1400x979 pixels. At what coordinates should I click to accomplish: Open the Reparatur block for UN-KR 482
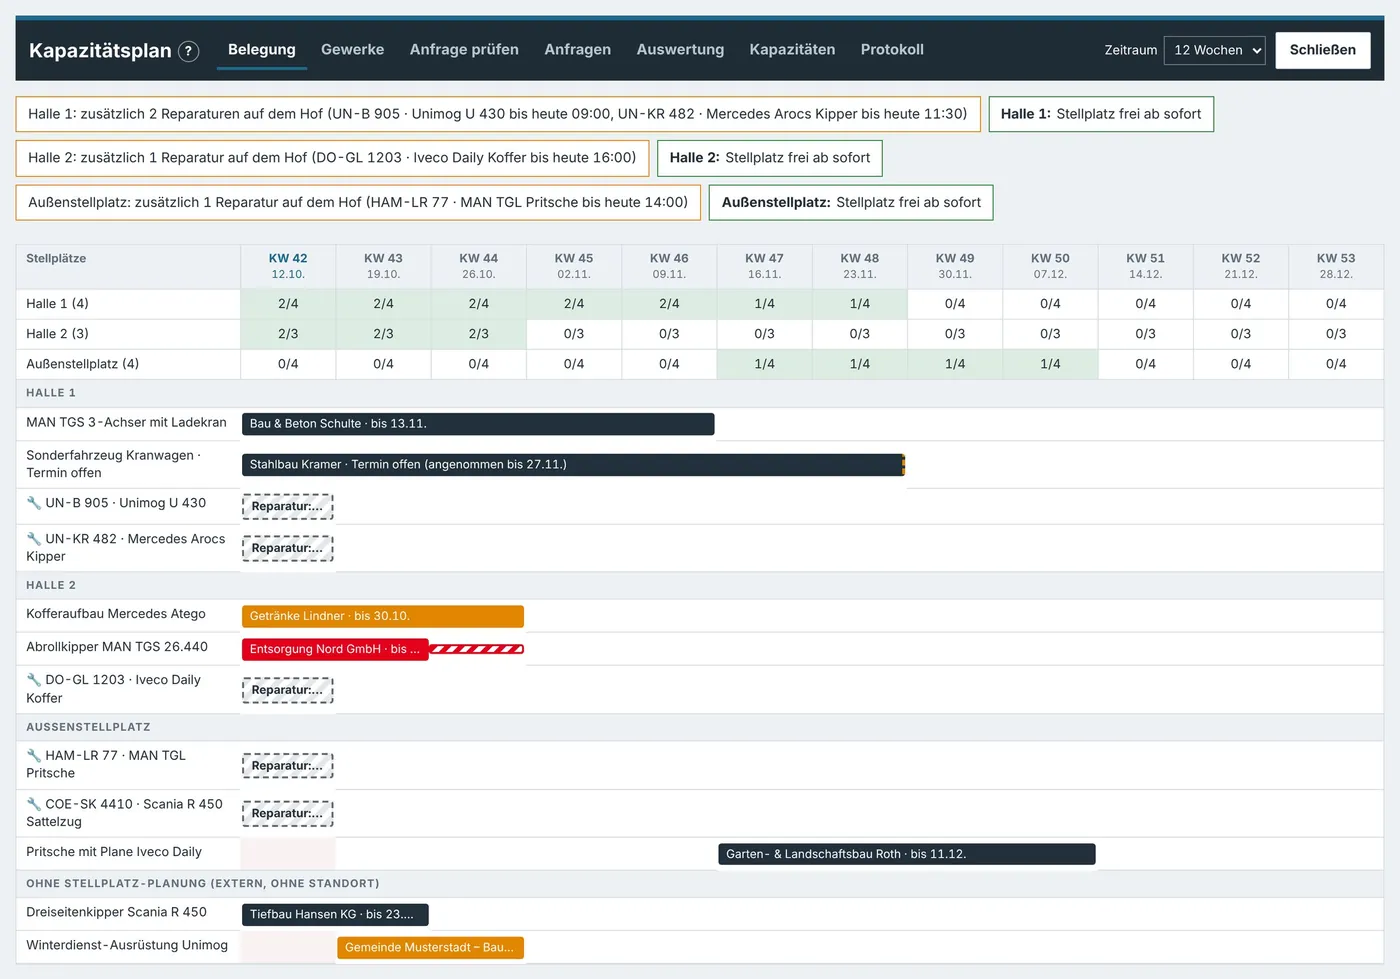(x=288, y=548)
